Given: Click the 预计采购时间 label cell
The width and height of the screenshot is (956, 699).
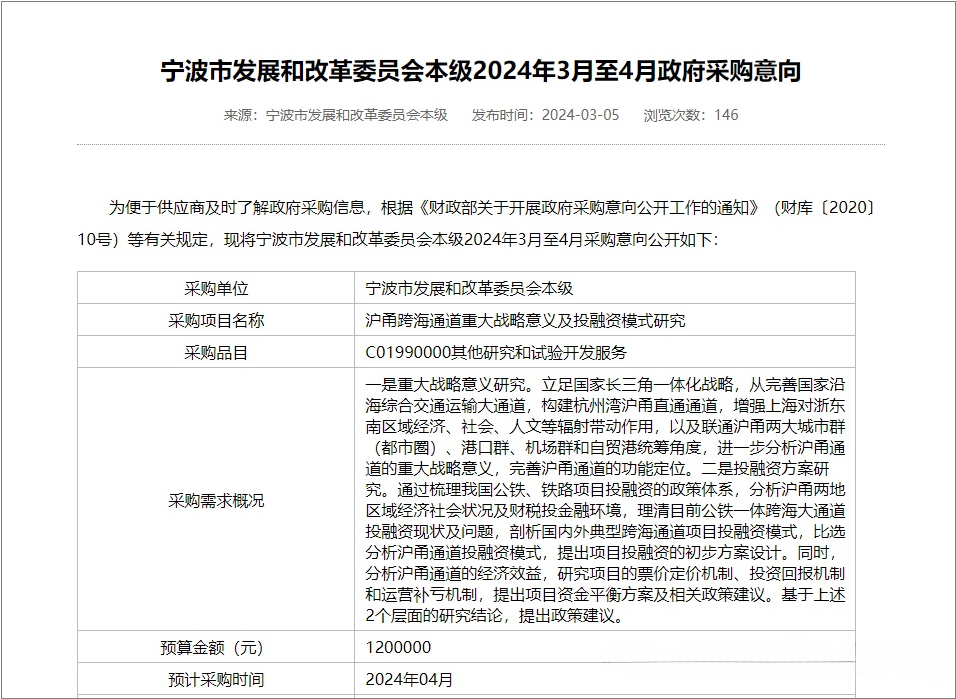Looking at the screenshot, I should tap(216, 680).
